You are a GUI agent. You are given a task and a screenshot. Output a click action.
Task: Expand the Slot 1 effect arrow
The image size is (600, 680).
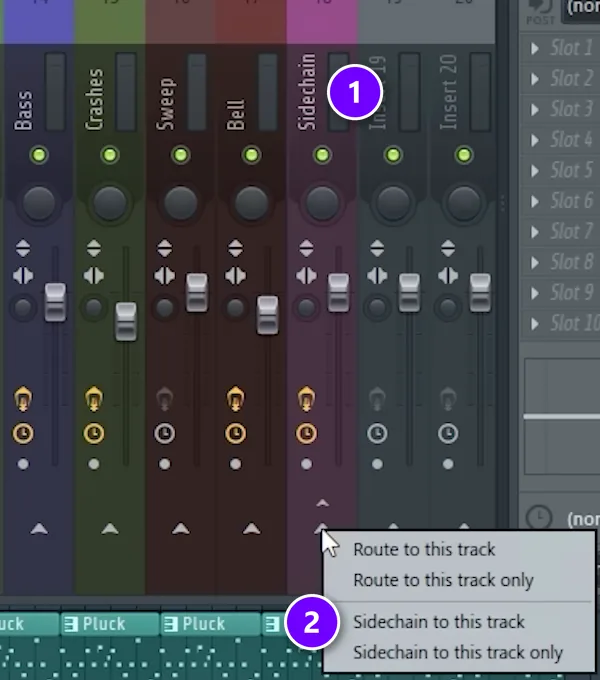coord(535,48)
